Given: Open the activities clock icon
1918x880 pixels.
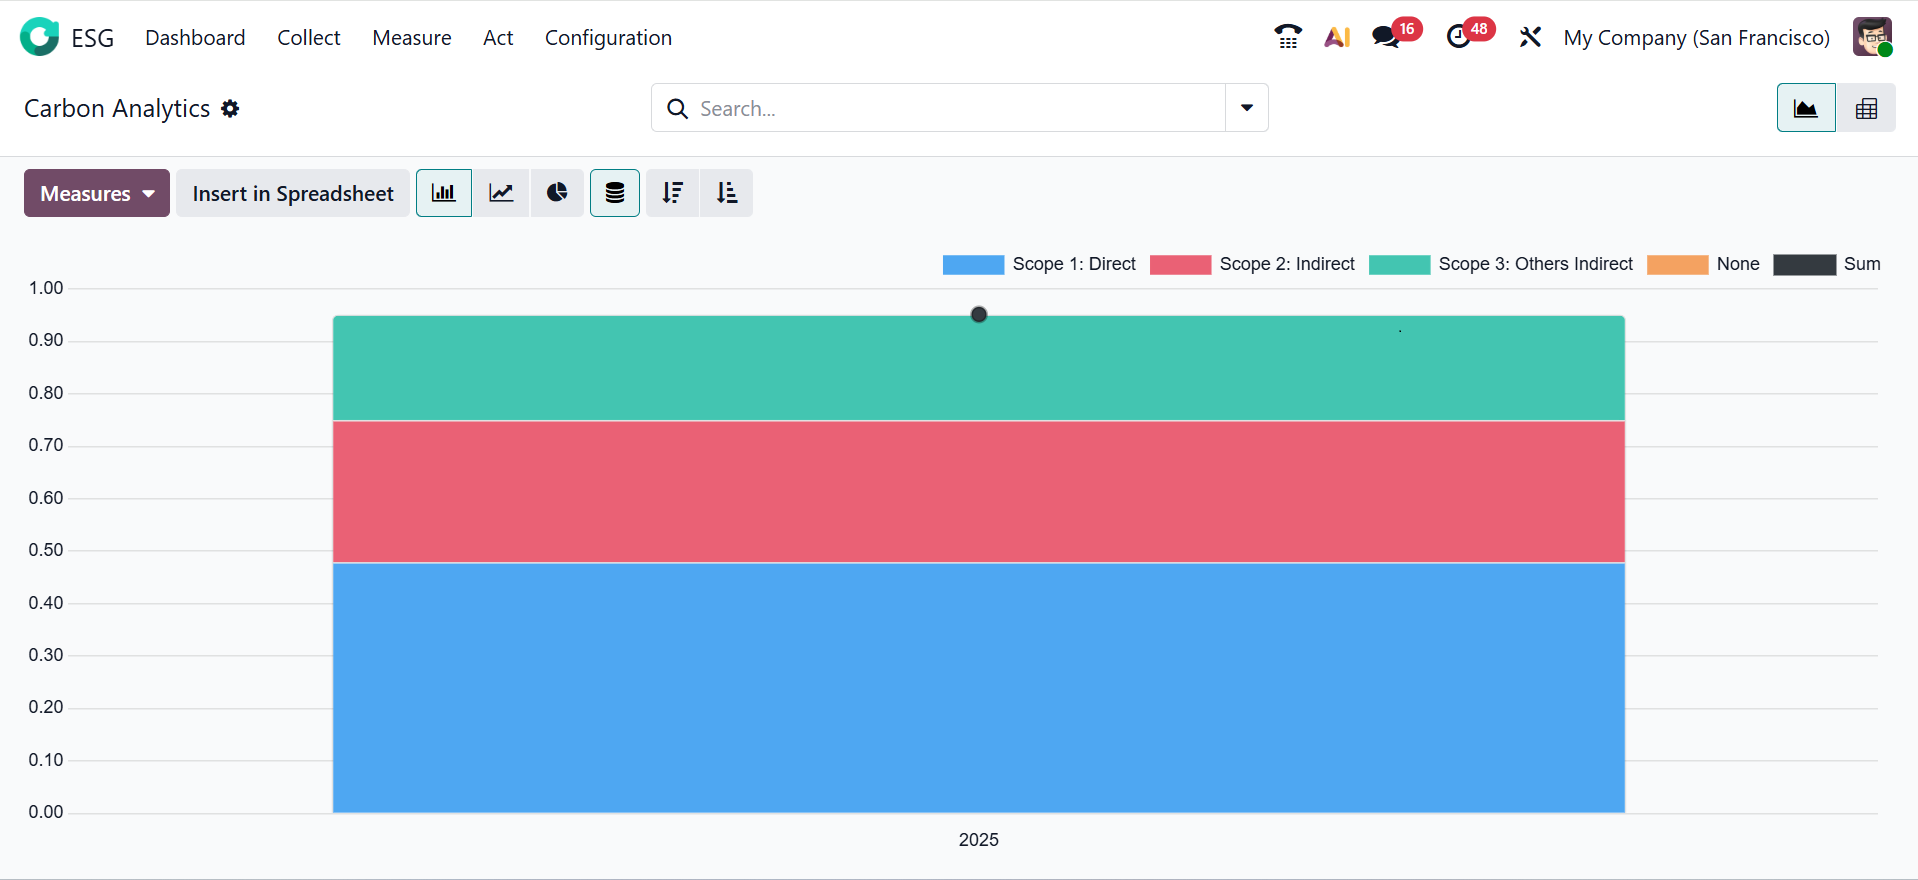Looking at the screenshot, I should 1459,37.
